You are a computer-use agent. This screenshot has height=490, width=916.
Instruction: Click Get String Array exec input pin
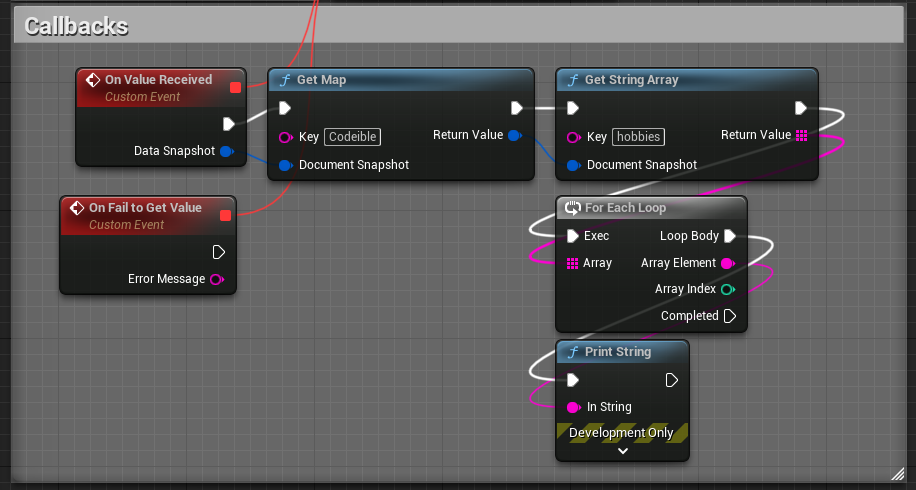(573, 108)
